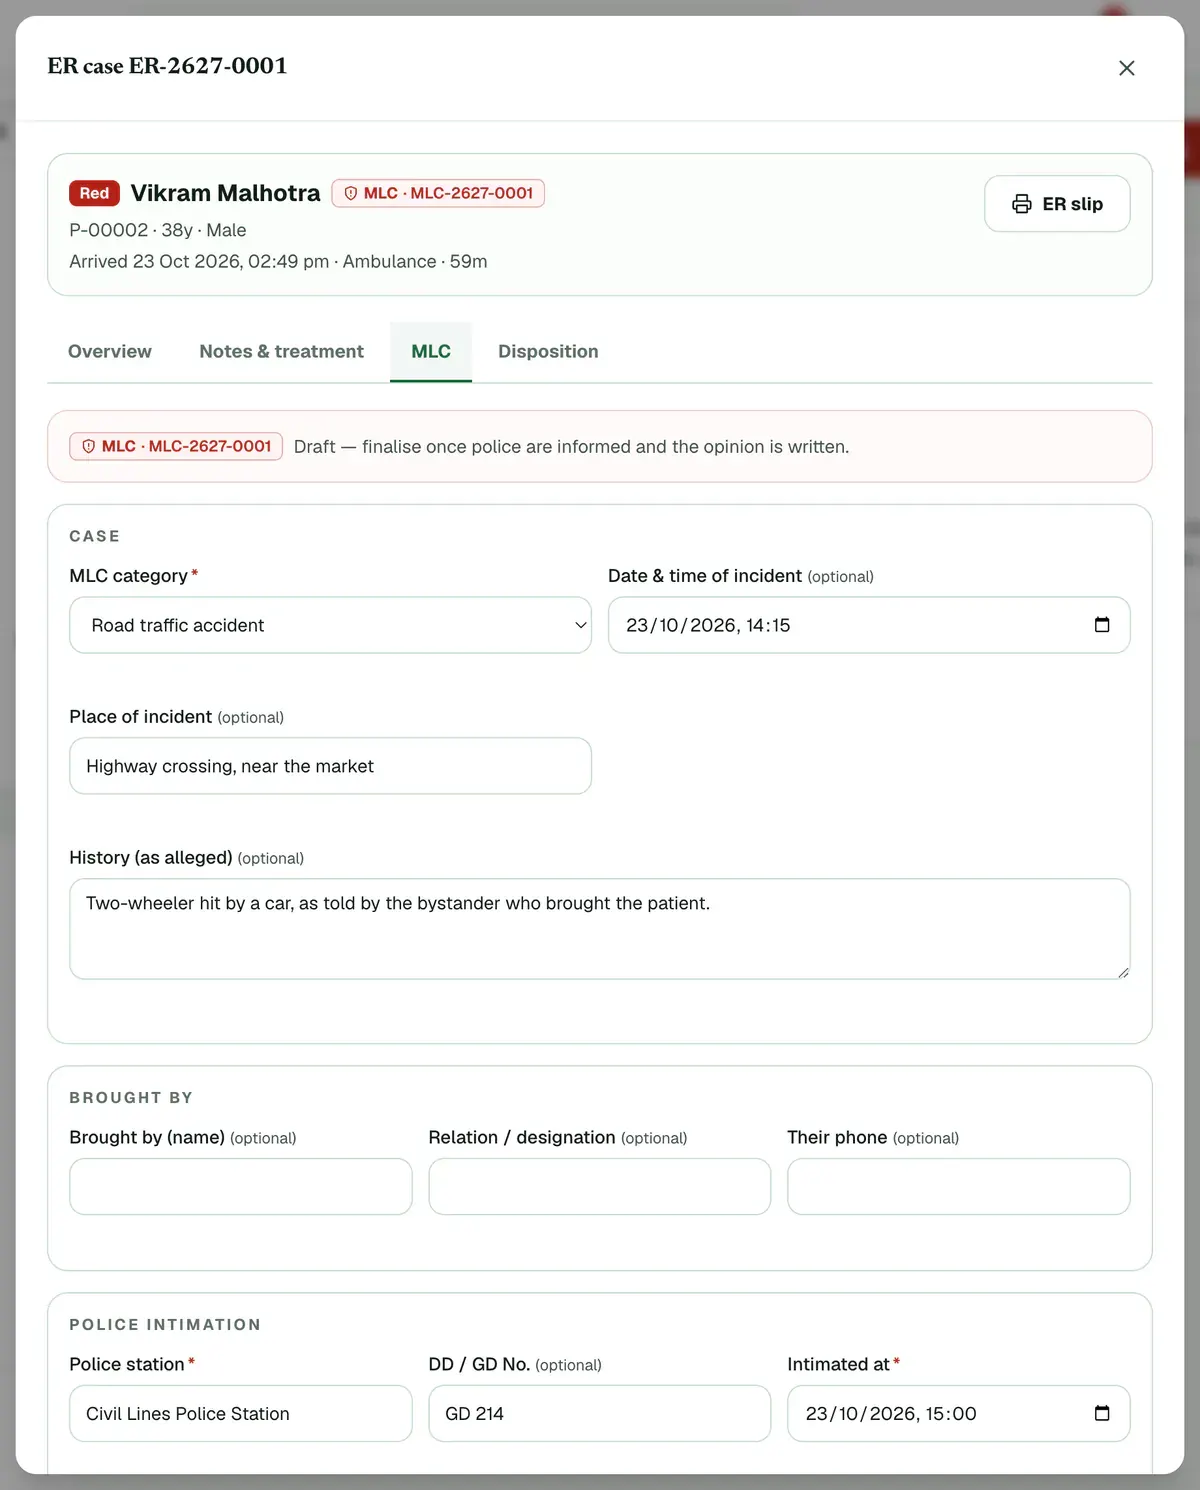Click the Red triage badge

point(94,193)
